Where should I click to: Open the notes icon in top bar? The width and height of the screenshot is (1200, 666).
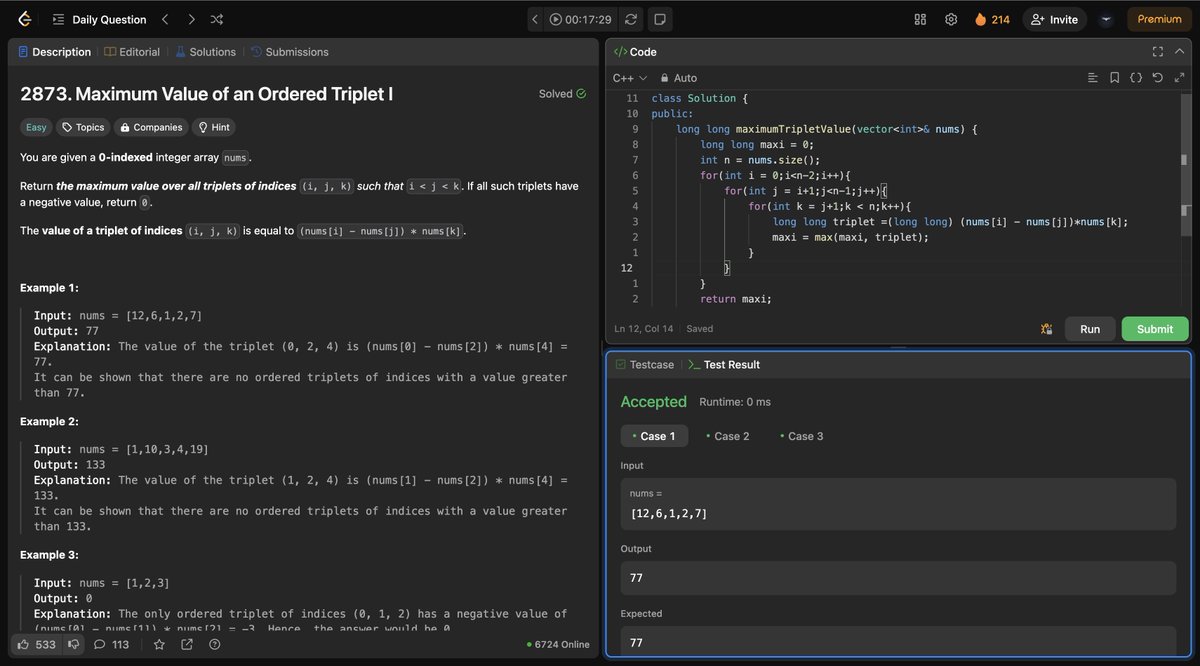(660, 19)
